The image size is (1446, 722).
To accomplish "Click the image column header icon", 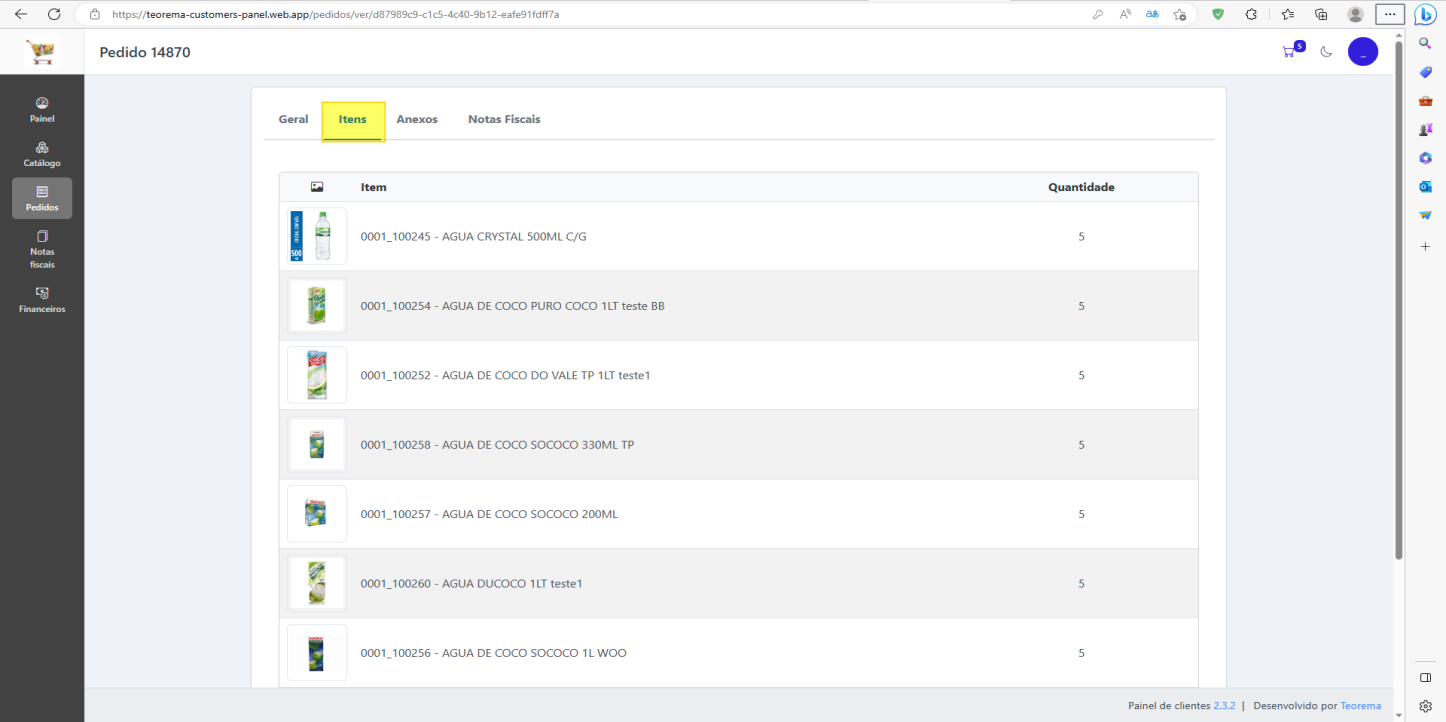I will click(317, 187).
